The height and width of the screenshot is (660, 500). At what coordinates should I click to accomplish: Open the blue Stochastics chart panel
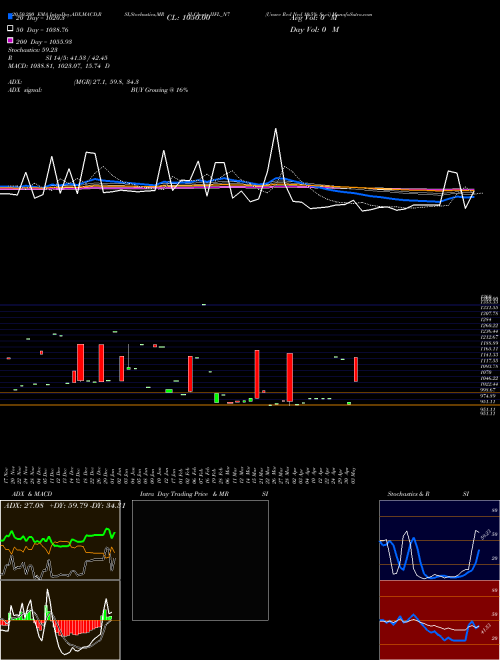pos(439,540)
